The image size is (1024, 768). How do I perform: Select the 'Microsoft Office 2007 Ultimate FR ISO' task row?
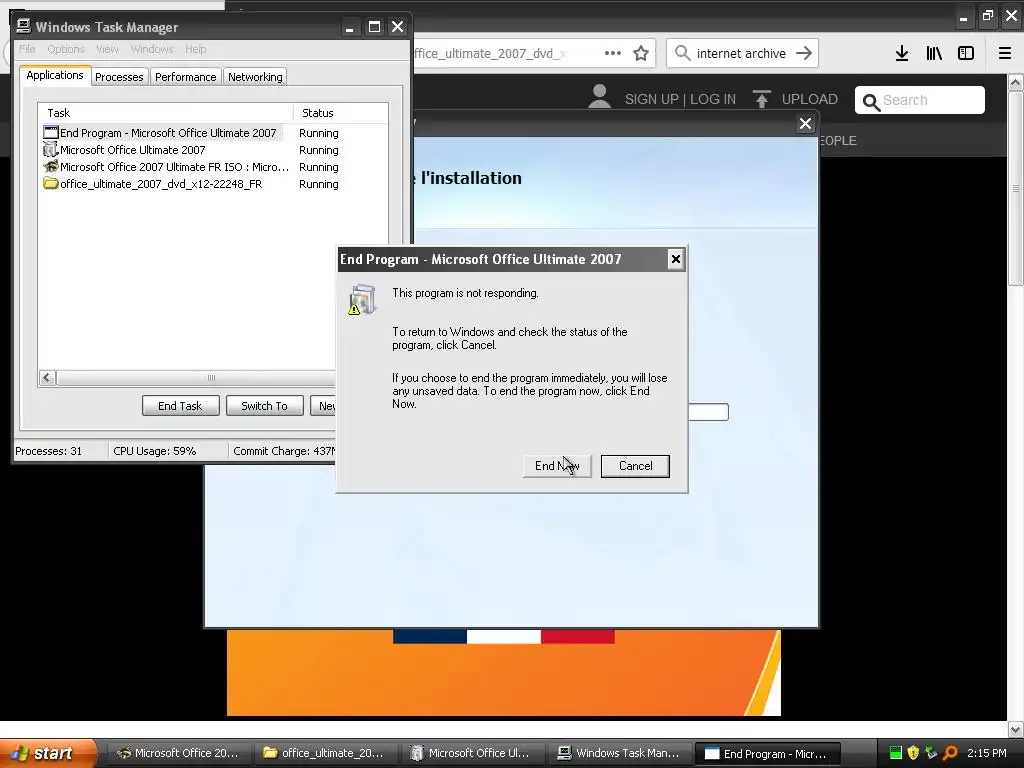pos(213,167)
